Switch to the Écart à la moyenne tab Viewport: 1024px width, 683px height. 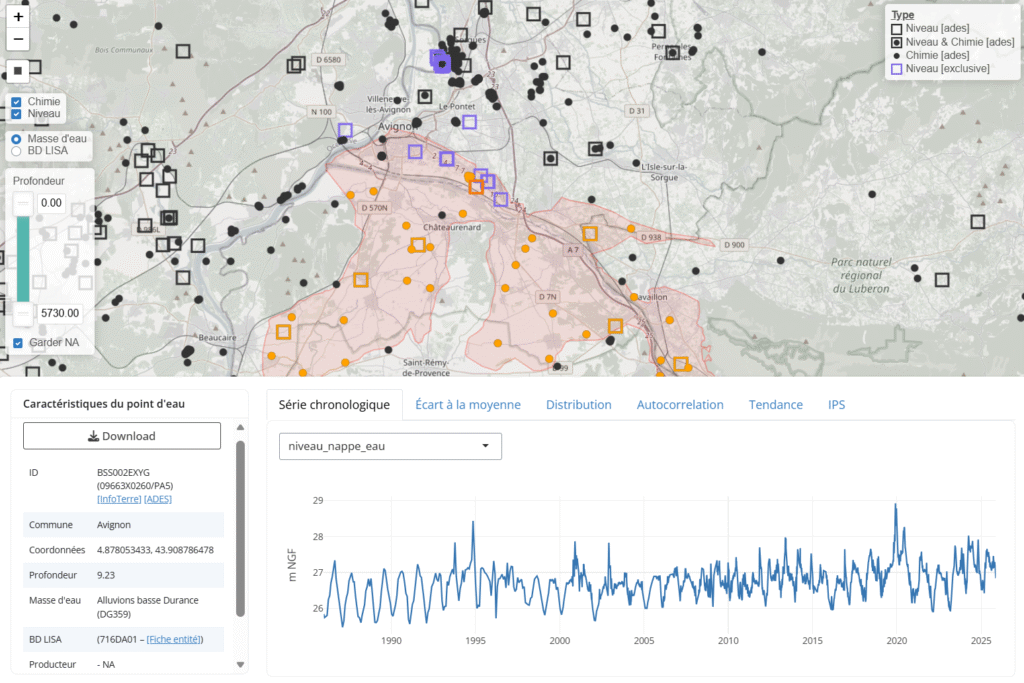tap(468, 405)
